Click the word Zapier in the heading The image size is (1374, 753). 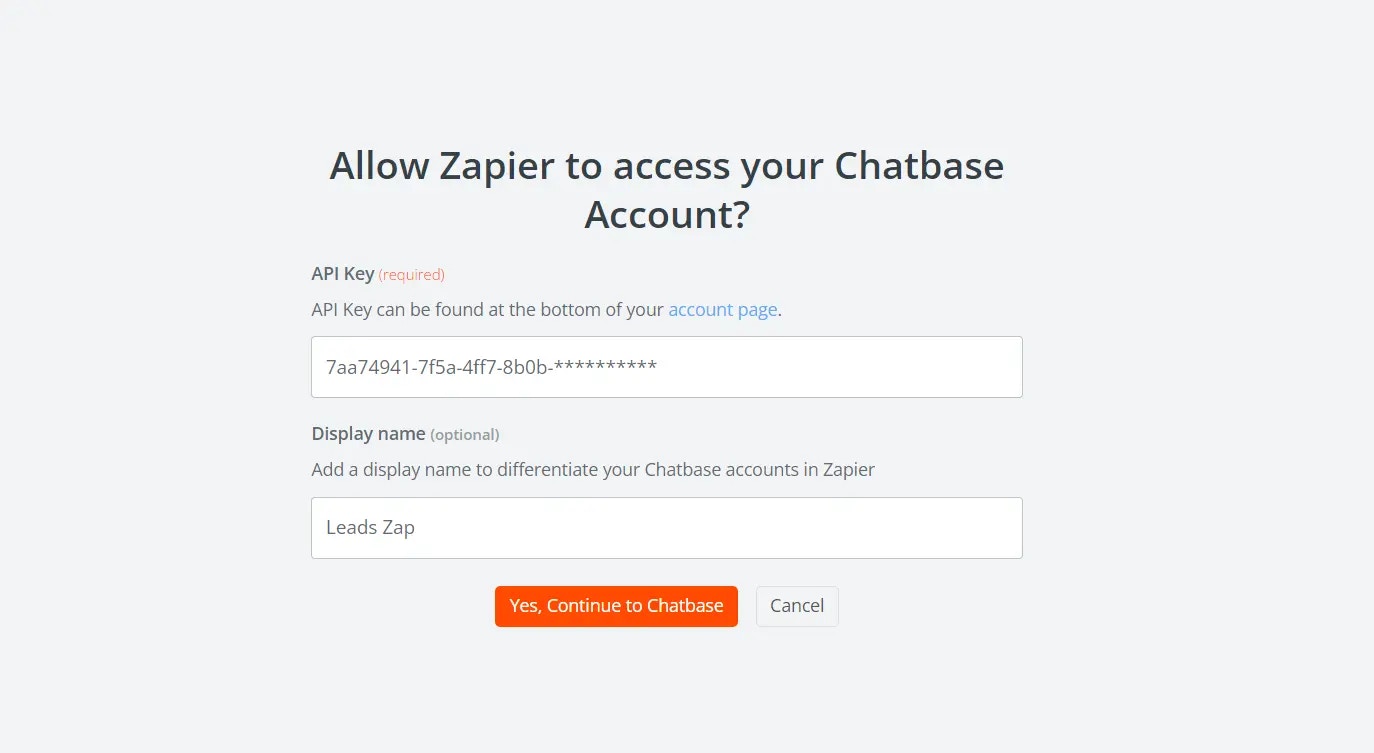click(496, 168)
